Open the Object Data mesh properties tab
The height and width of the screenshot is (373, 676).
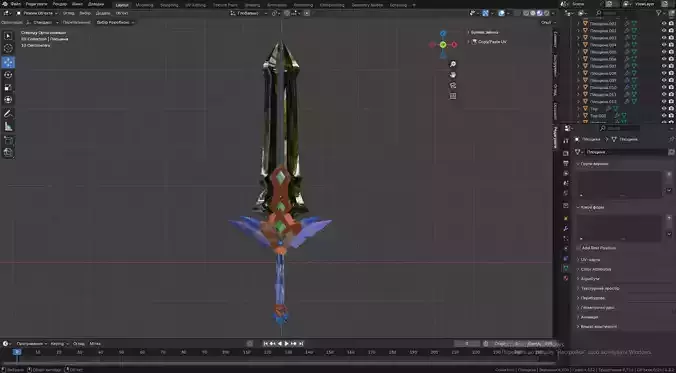point(566,268)
